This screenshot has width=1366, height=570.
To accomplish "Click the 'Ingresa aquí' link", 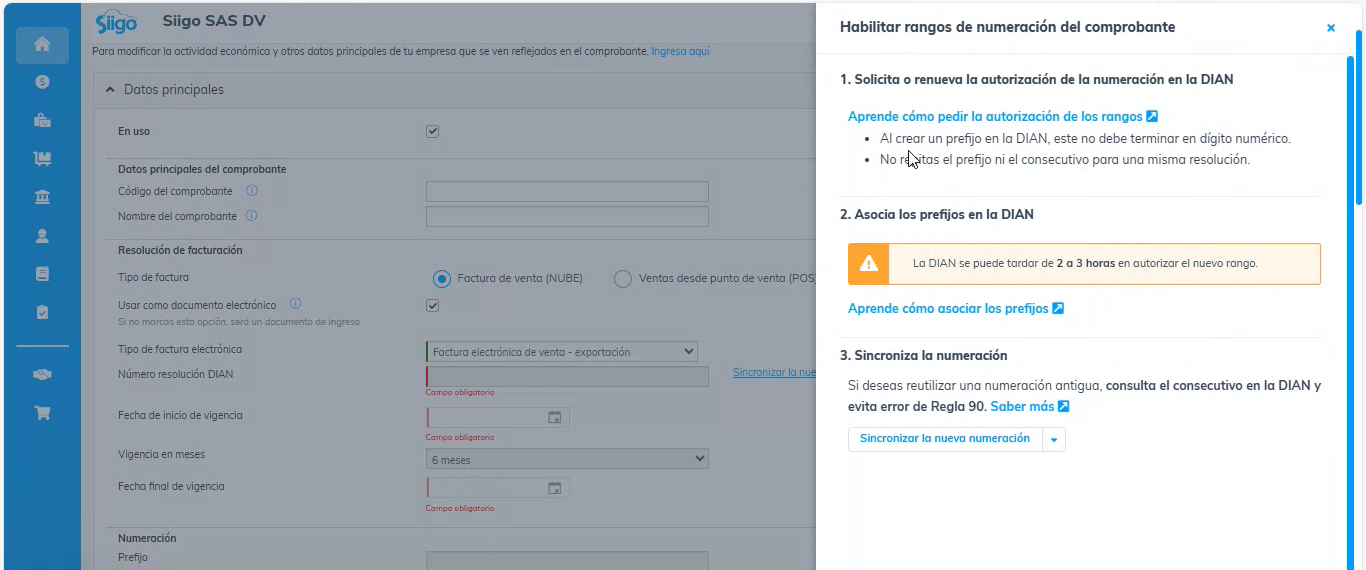I will tap(680, 51).
